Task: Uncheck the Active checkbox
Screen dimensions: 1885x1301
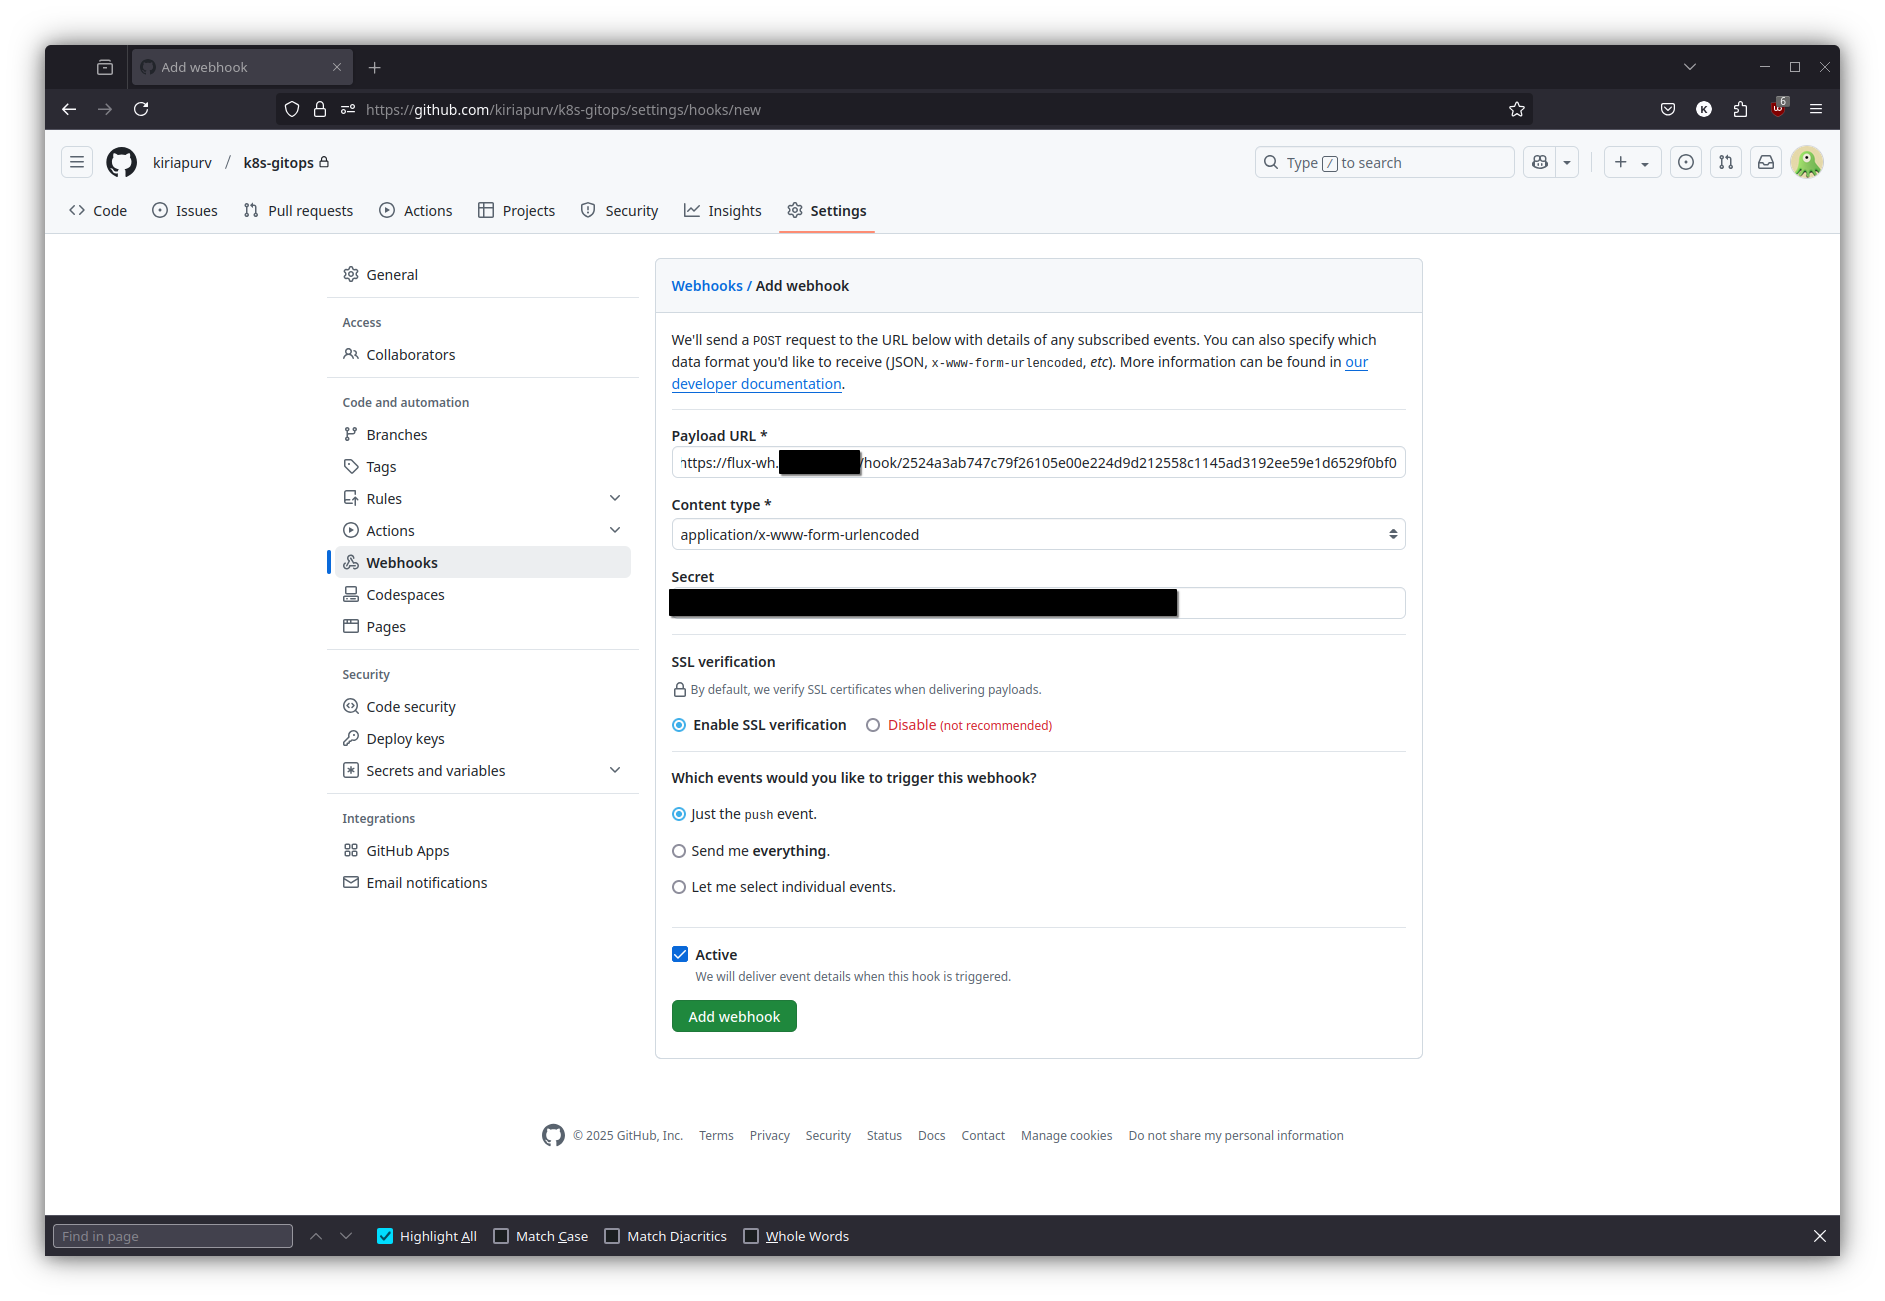Action: [680, 954]
